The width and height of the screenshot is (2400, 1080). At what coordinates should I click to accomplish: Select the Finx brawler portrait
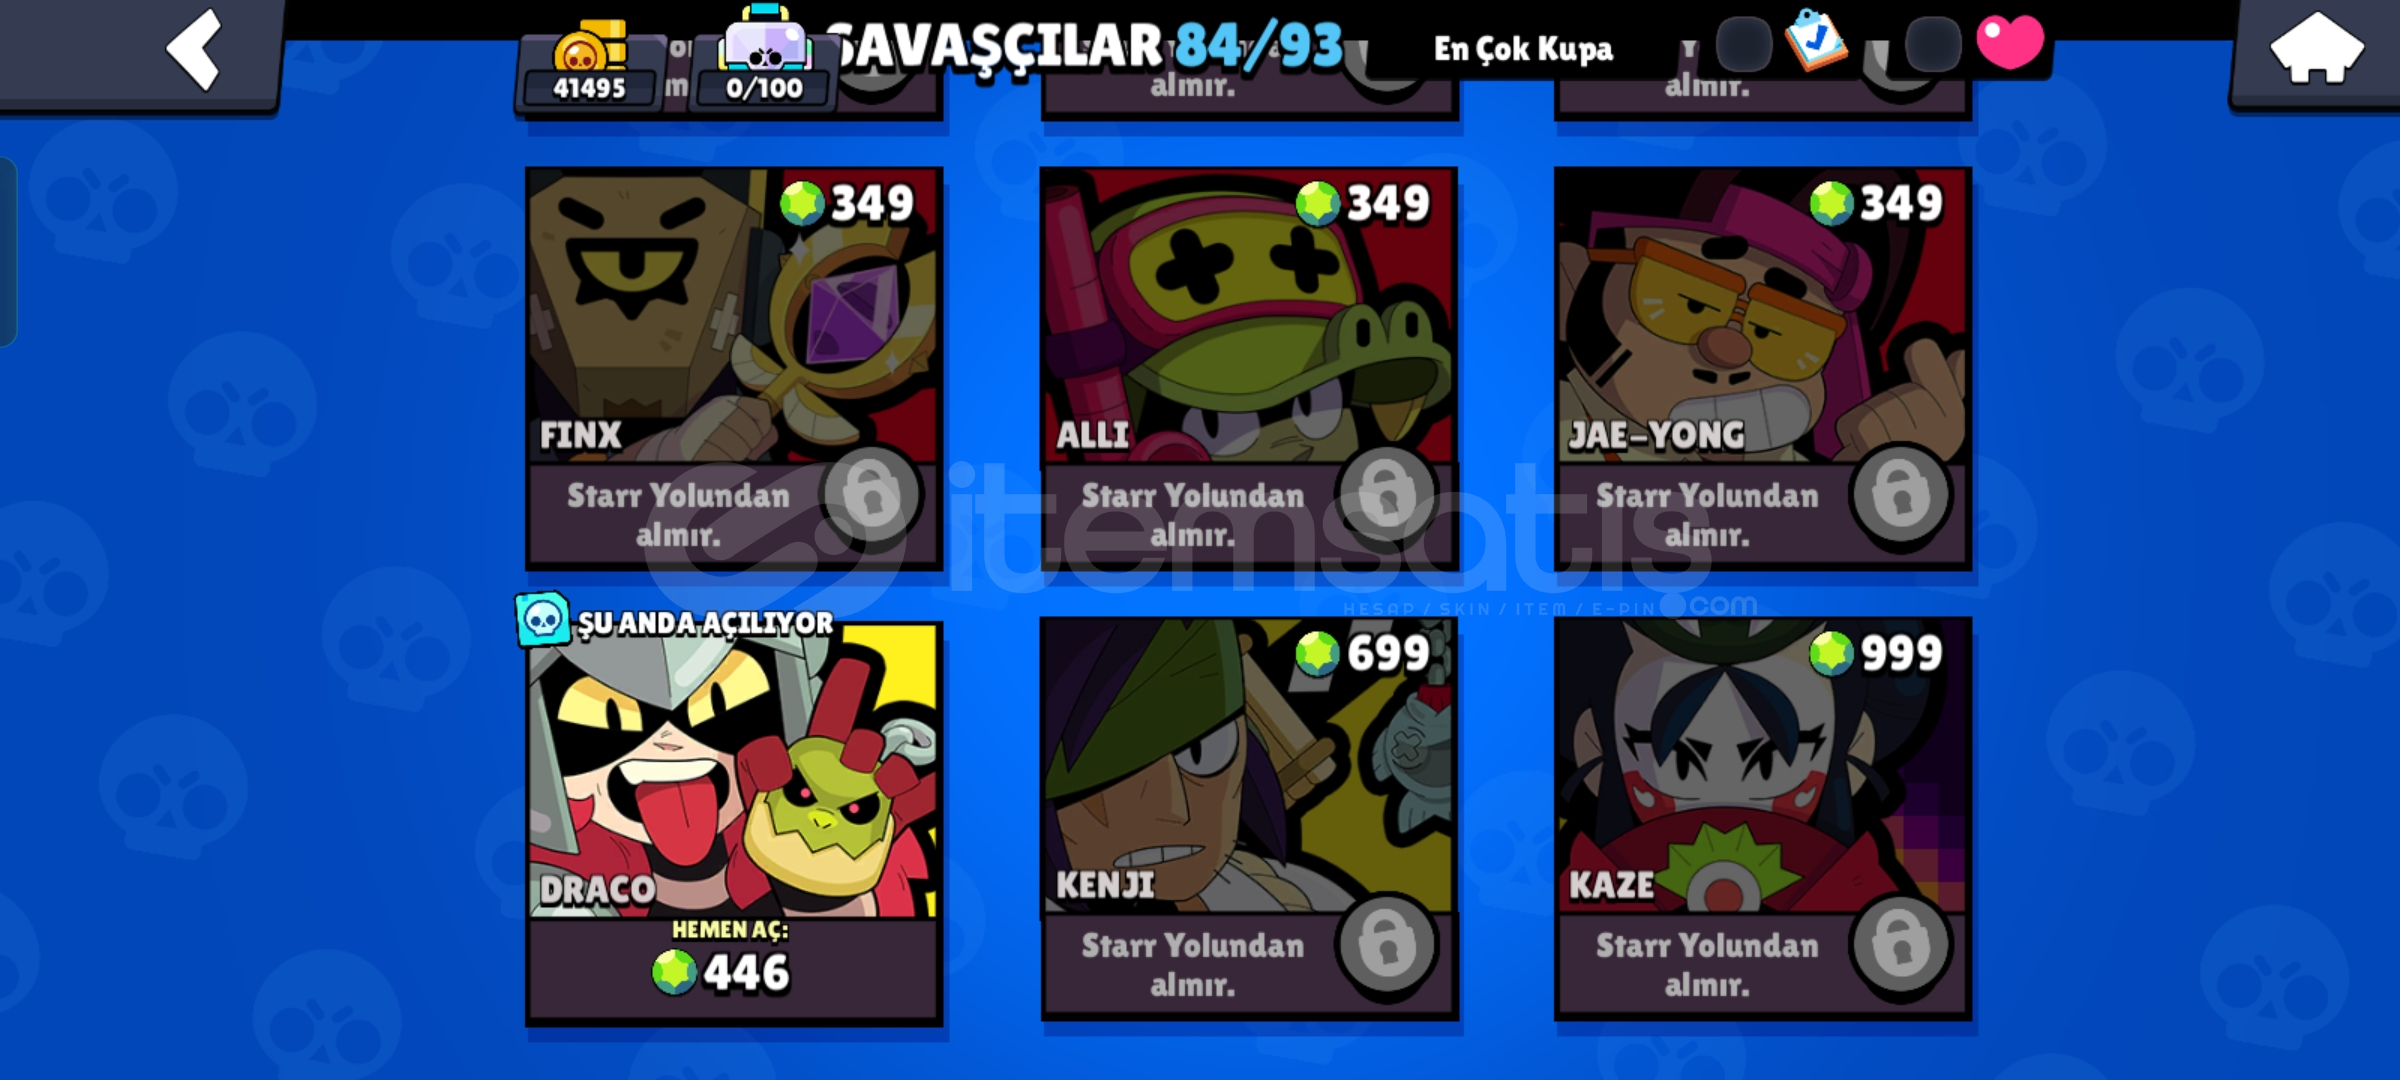tap(734, 316)
